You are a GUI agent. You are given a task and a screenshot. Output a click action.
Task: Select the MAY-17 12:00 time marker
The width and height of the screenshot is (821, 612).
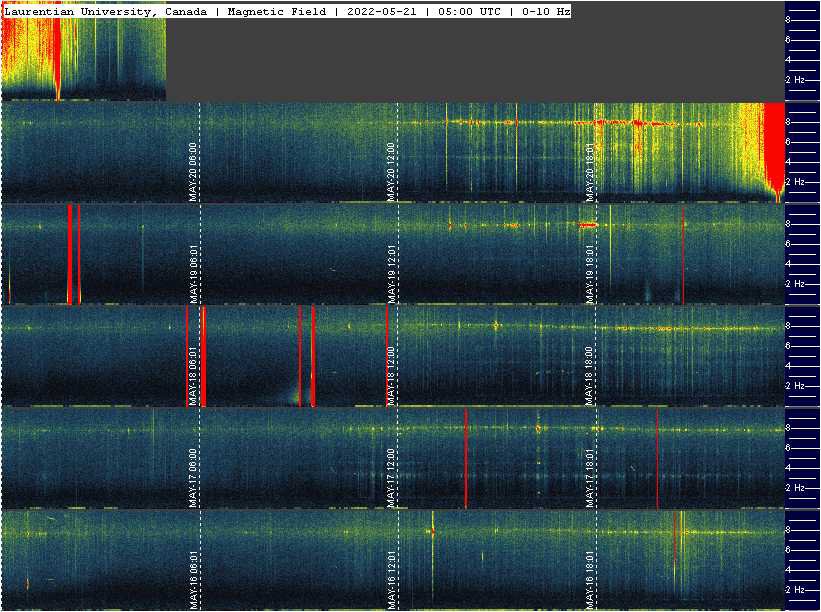tap(392, 478)
